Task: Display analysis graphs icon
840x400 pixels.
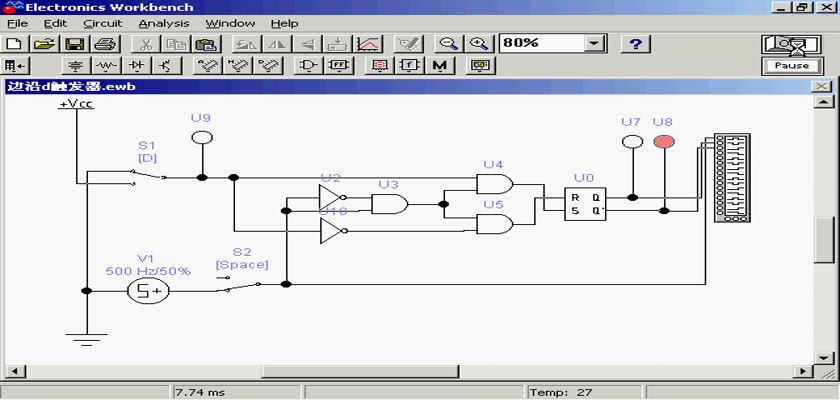Action: tap(369, 43)
